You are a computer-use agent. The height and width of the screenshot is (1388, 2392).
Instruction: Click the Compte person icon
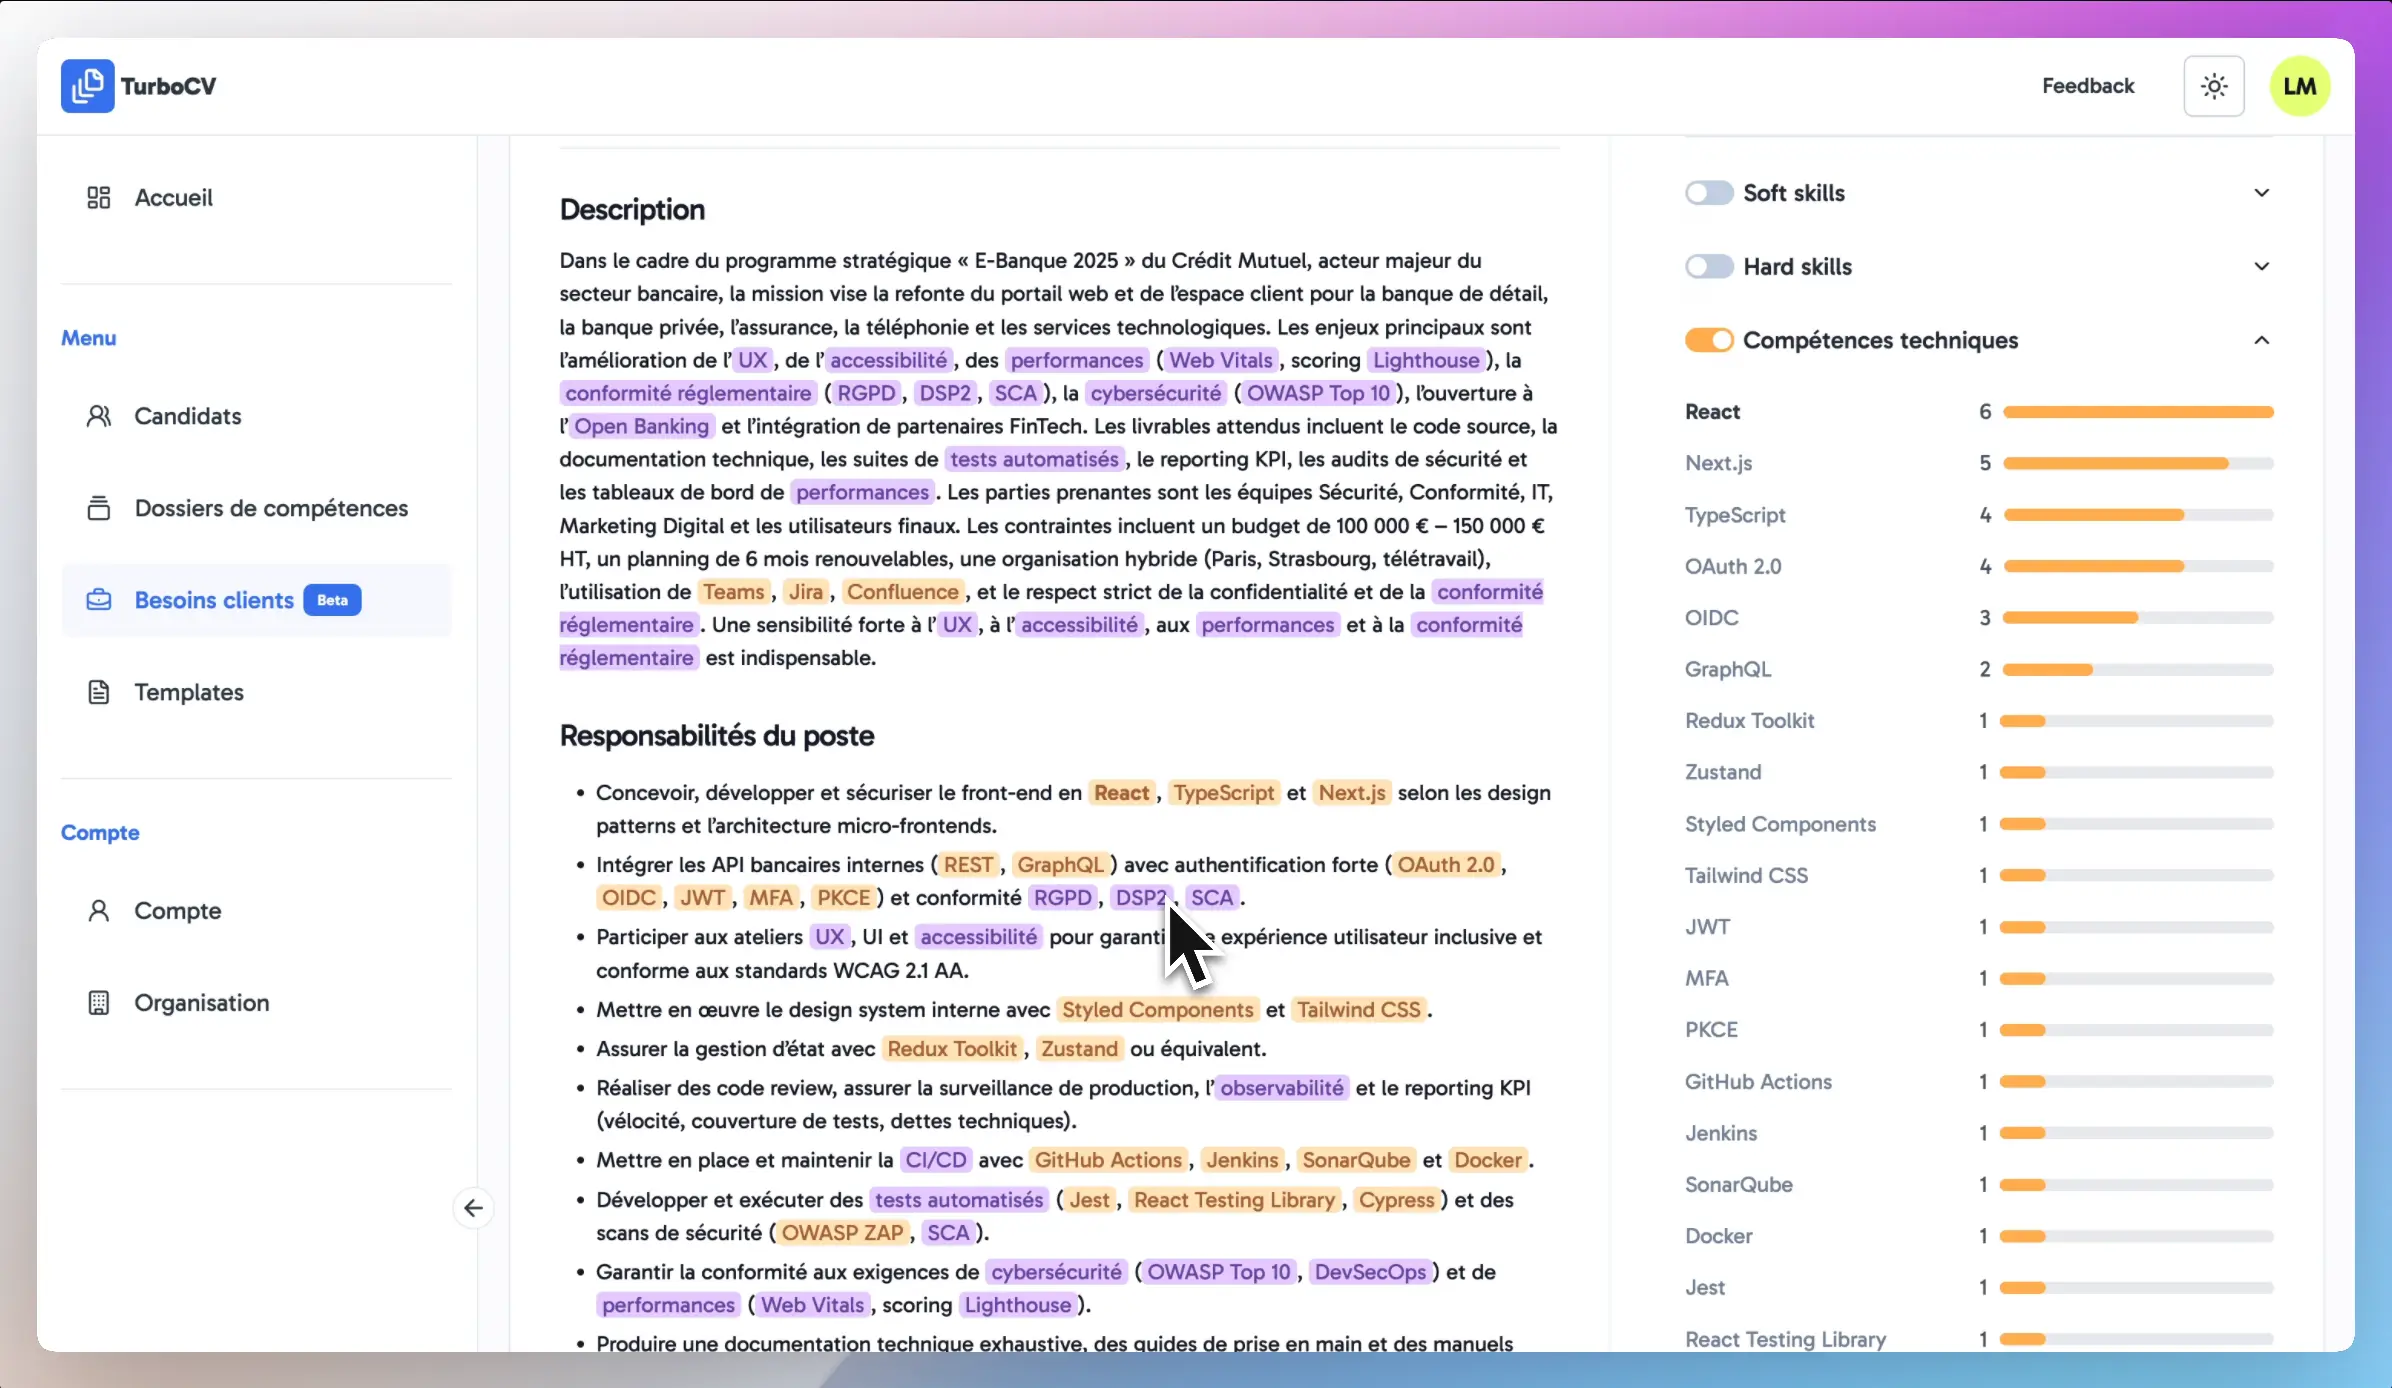coord(98,911)
